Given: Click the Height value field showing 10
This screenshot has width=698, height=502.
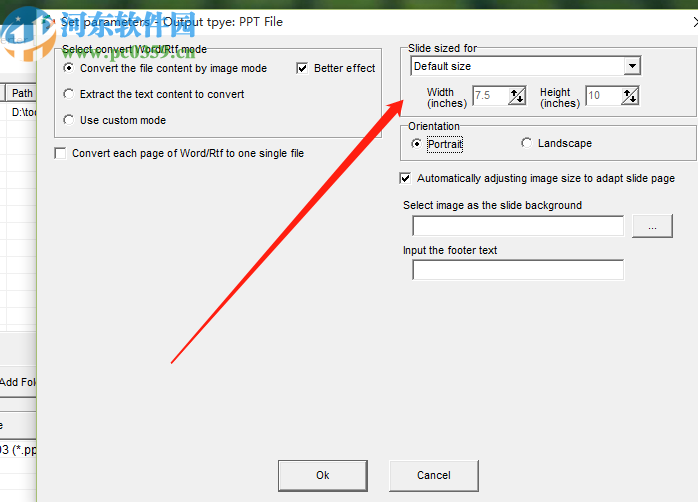Looking at the screenshot, I should 603,96.
